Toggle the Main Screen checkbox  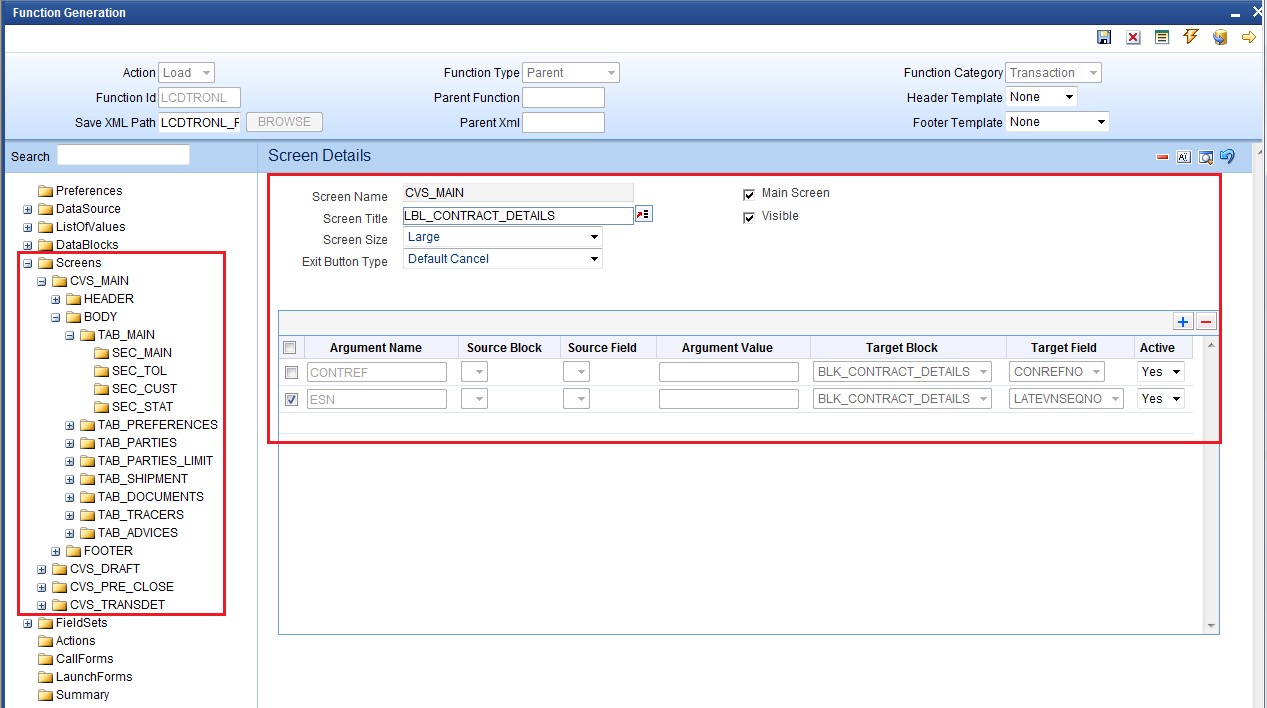click(x=749, y=194)
